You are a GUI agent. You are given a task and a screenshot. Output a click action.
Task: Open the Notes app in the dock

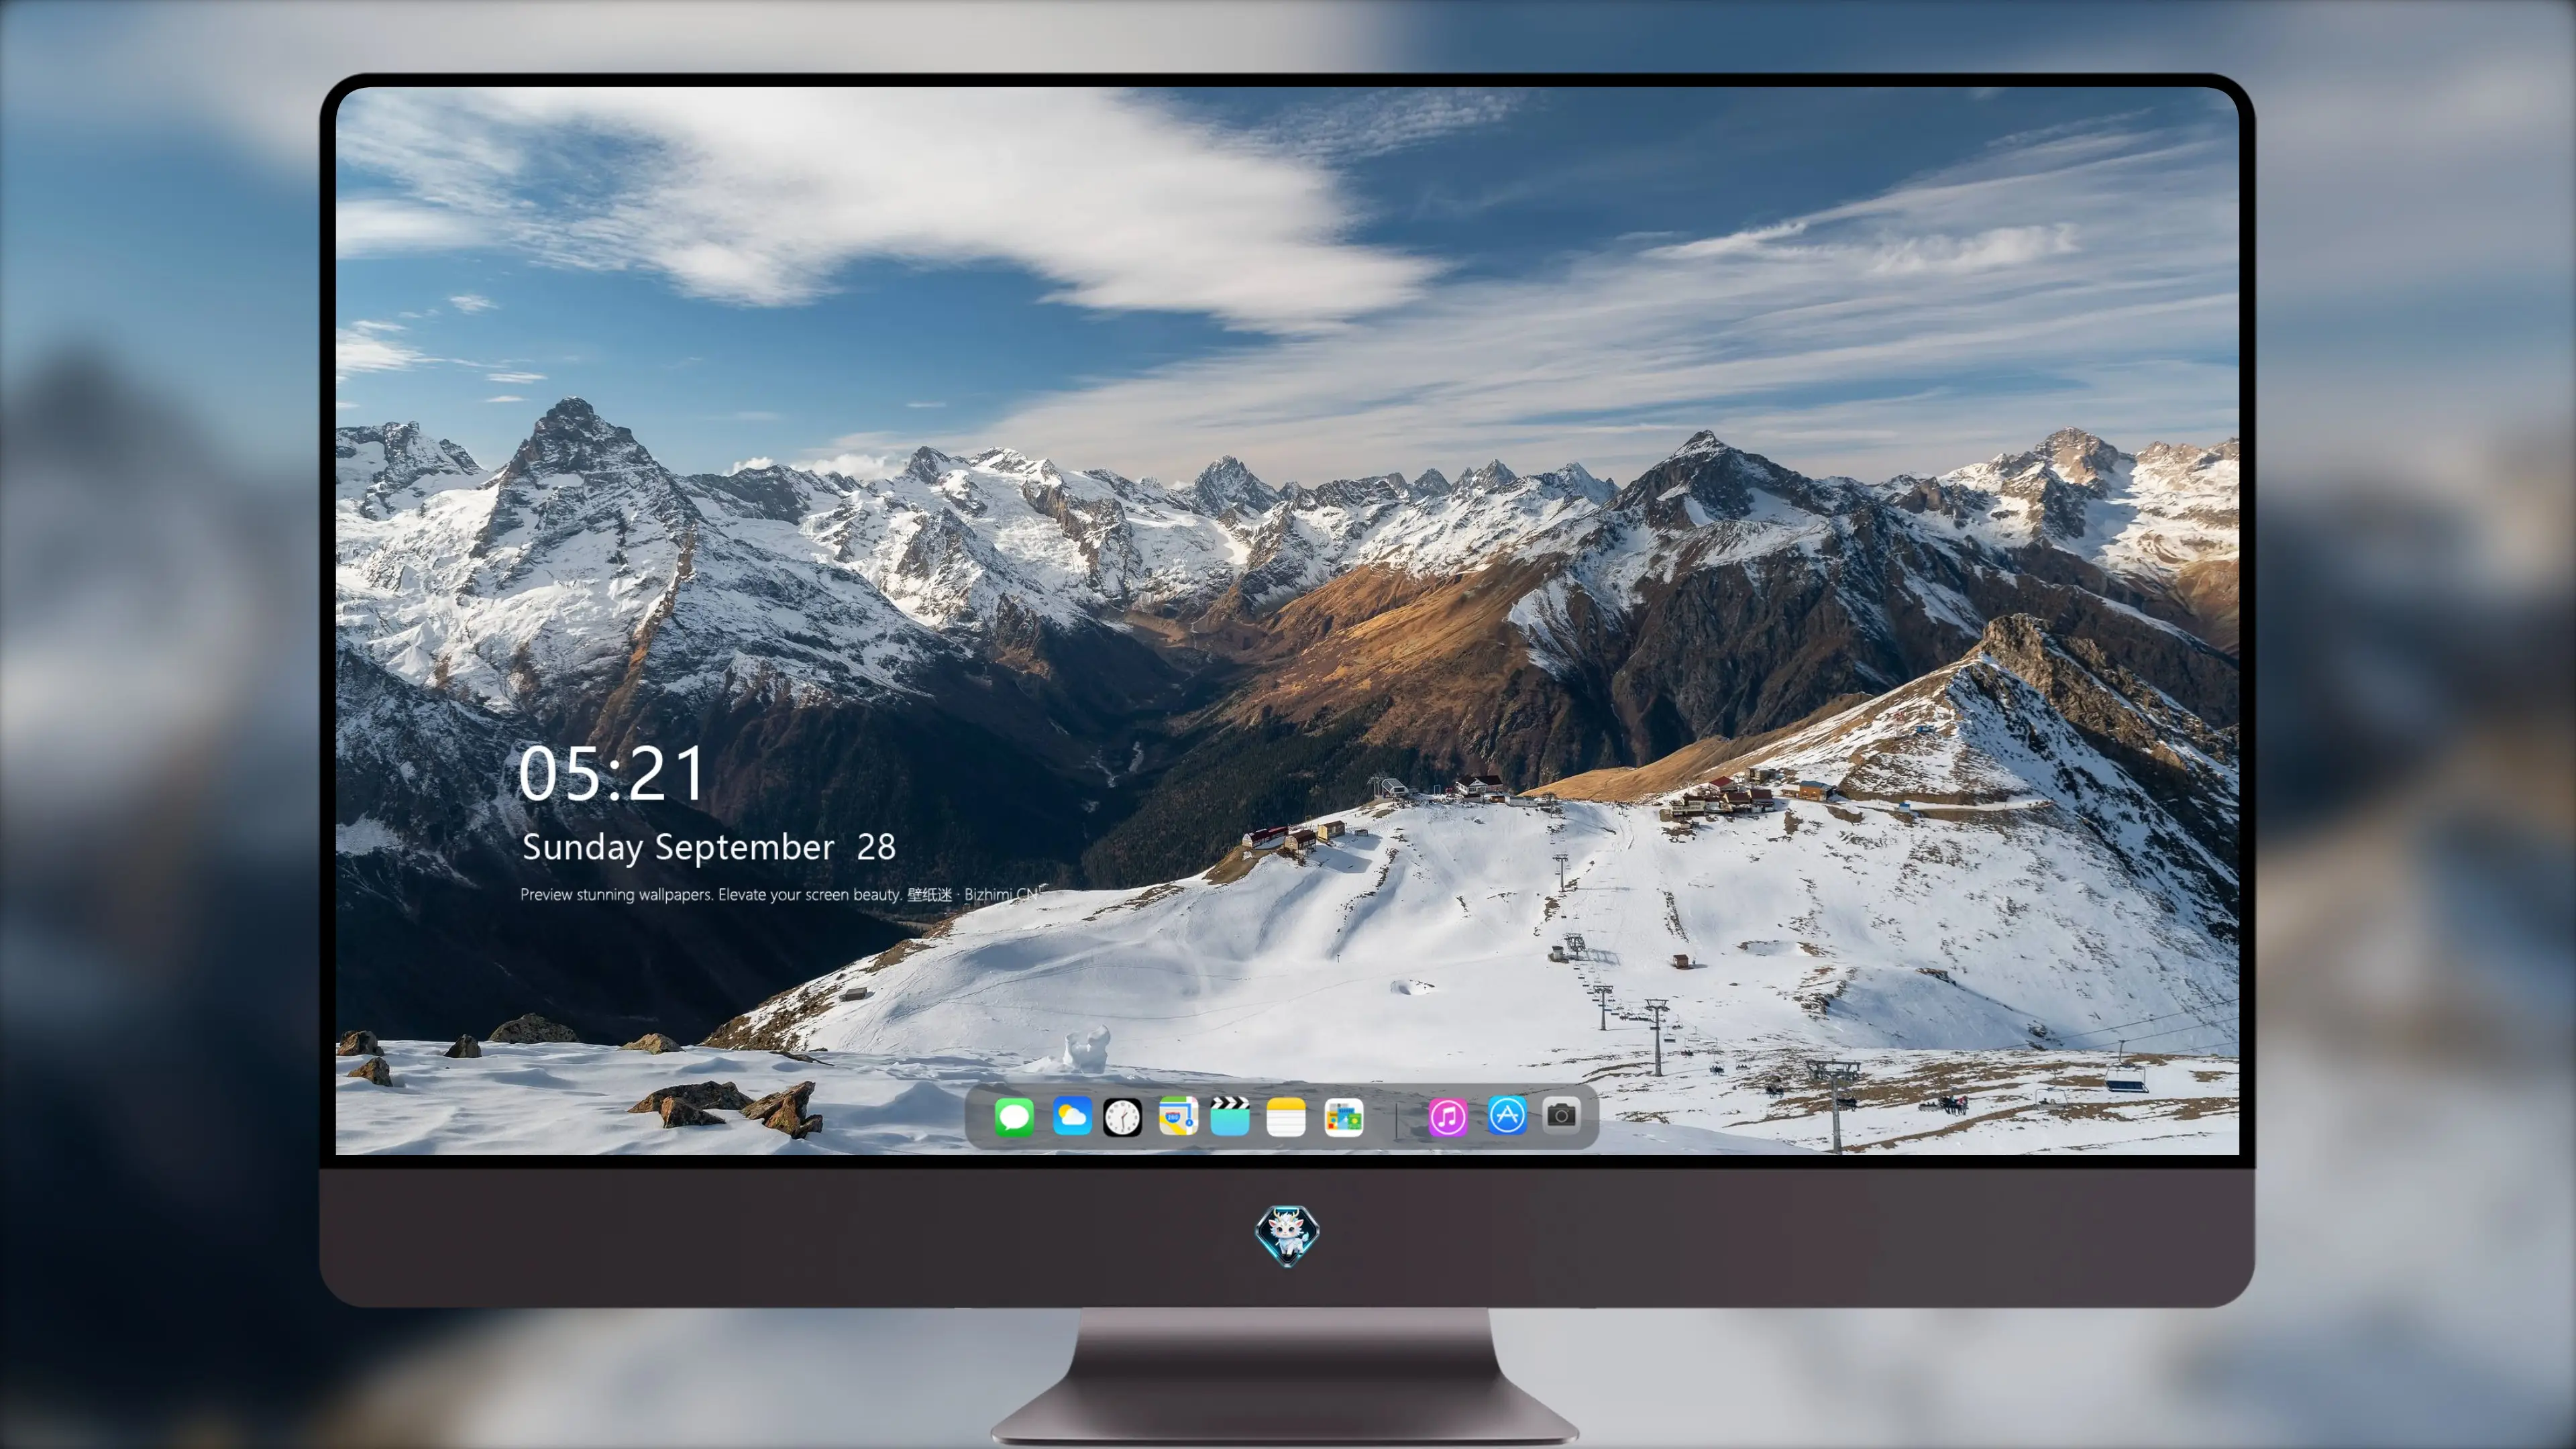pyautogui.click(x=1286, y=1116)
